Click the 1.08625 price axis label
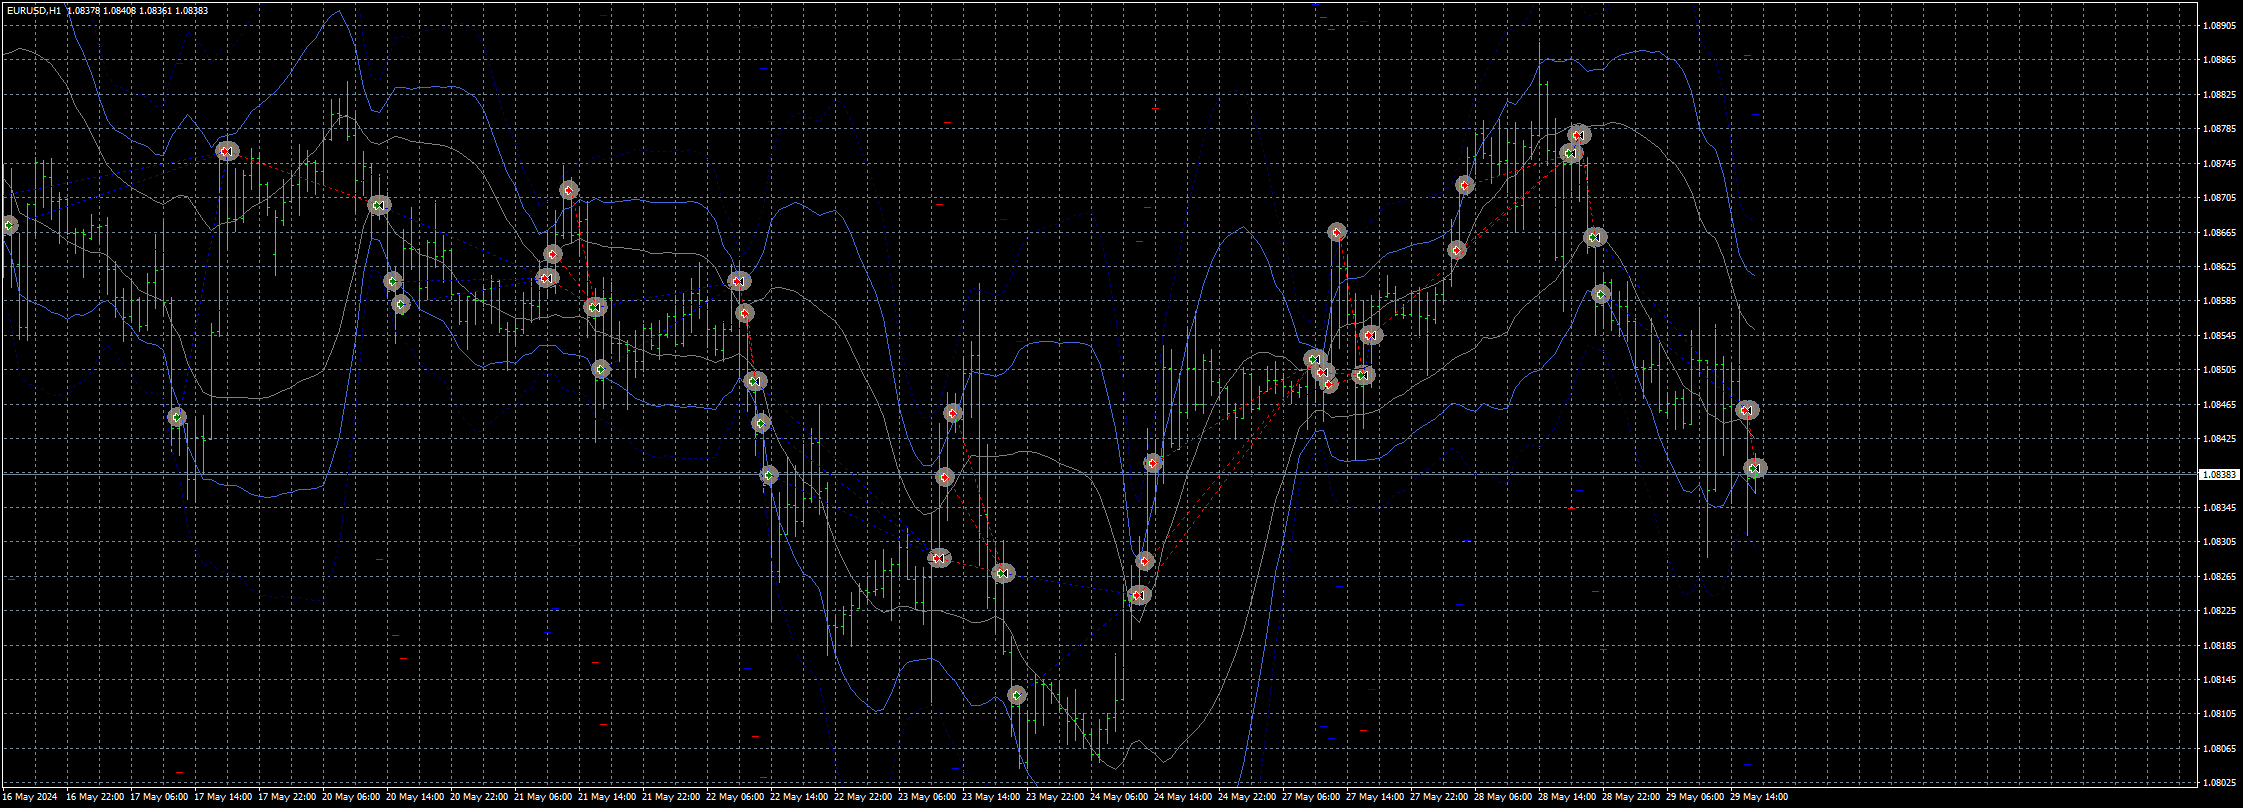 click(2219, 267)
